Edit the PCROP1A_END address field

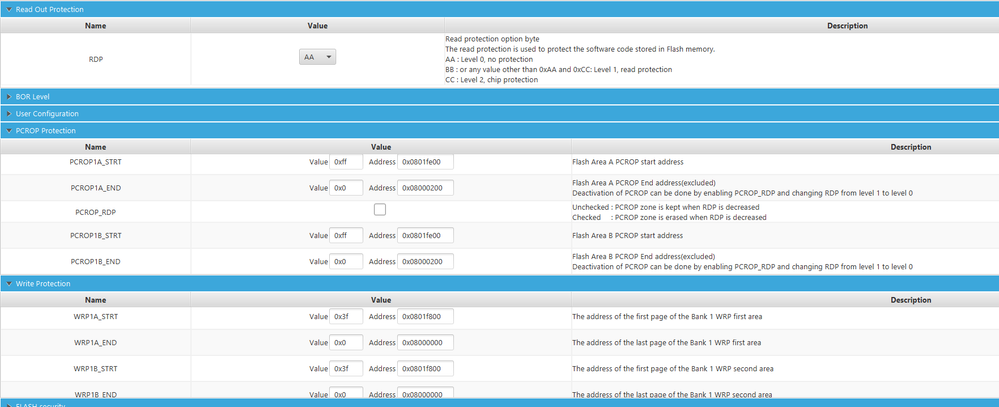pyautogui.click(x=425, y=188)
